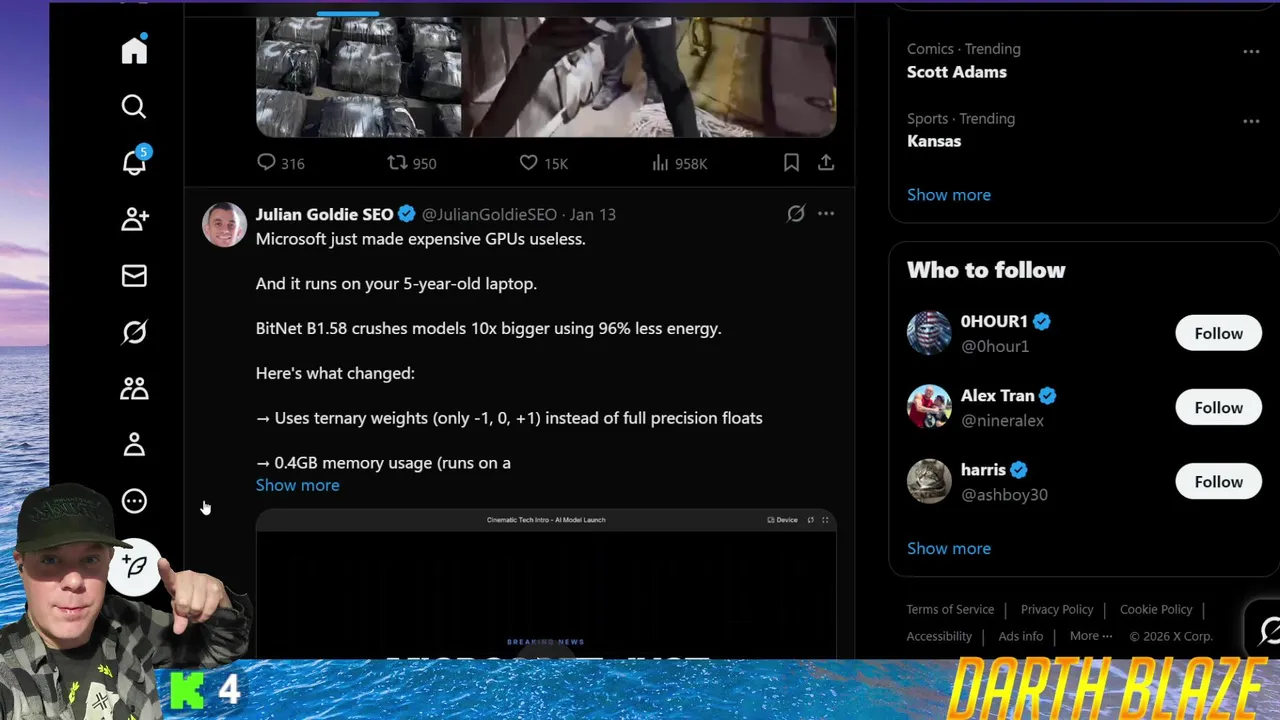The image size is (1280, 720).
Task: Open harris profile avatar
Action: pyautogui.click(x=929, y=481)
